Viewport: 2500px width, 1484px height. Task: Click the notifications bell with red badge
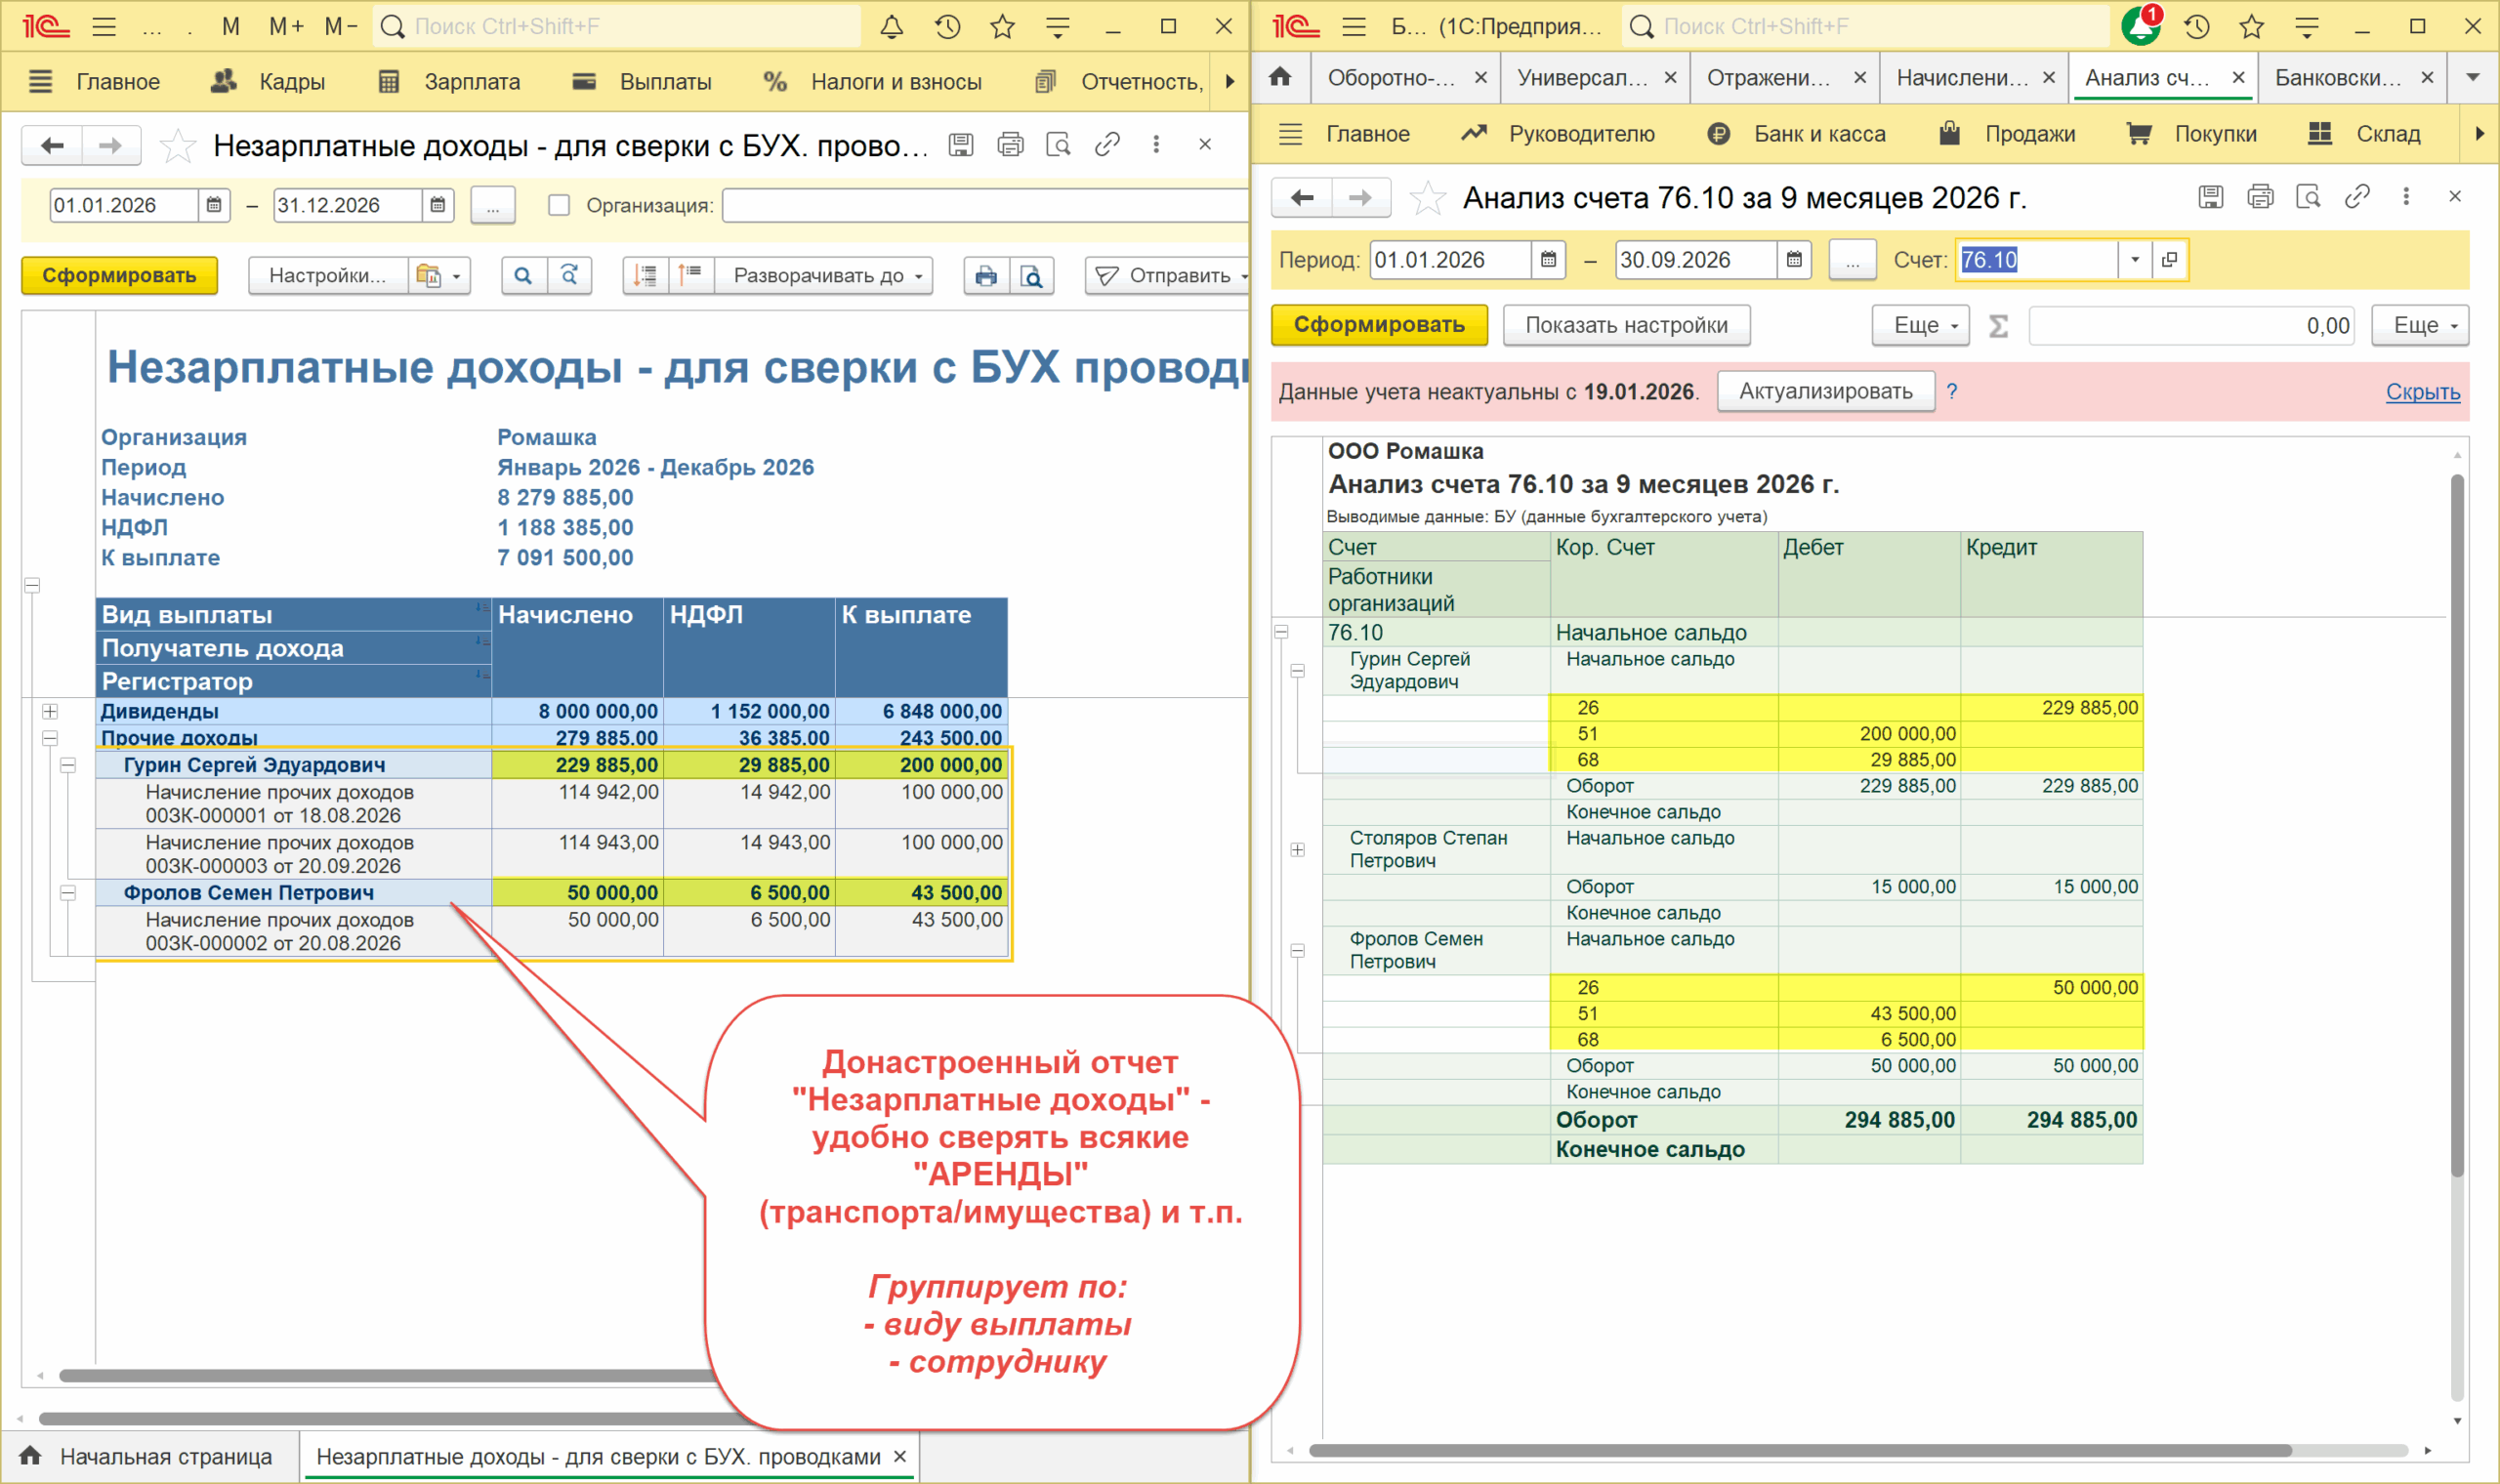[2140, 26]
